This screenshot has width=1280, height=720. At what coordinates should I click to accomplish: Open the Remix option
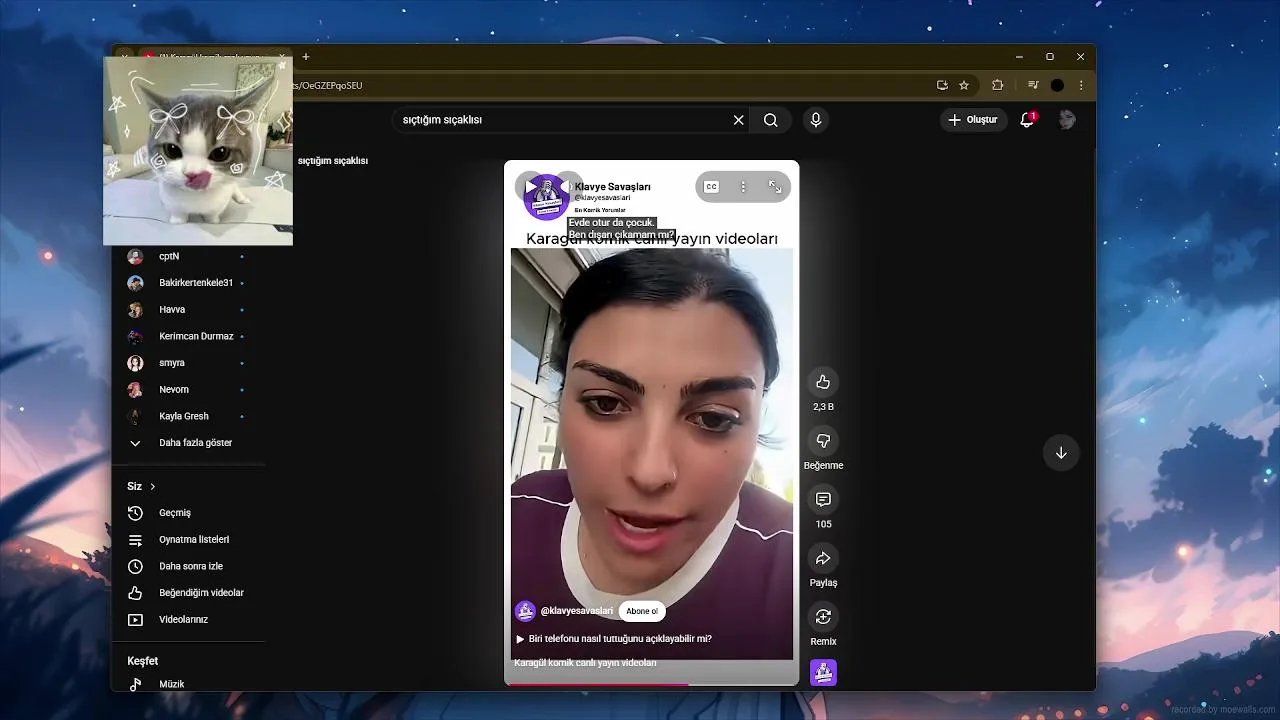[x=823, y=617]
